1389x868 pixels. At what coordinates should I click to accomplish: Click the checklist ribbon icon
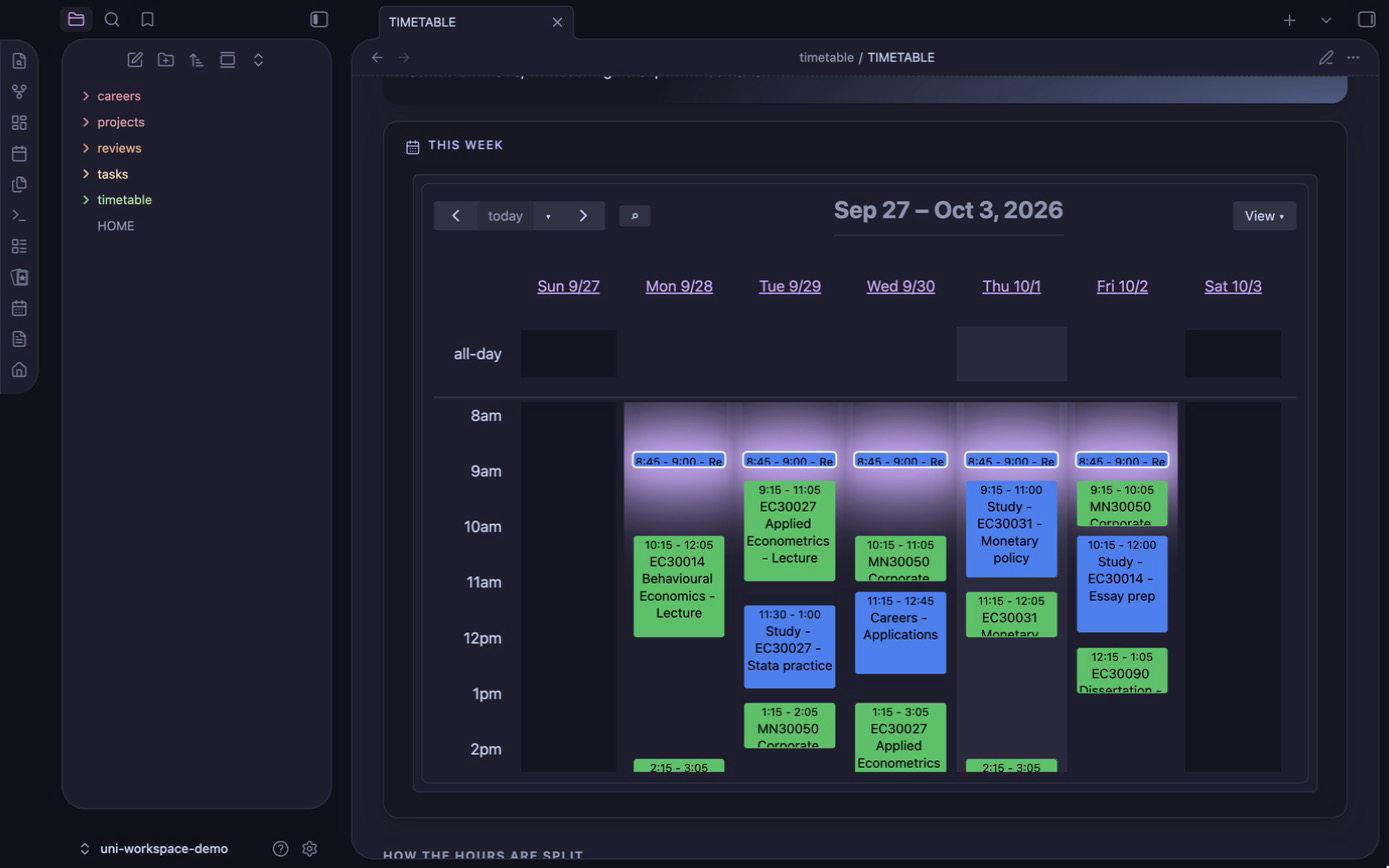click(x=19, y=246)
